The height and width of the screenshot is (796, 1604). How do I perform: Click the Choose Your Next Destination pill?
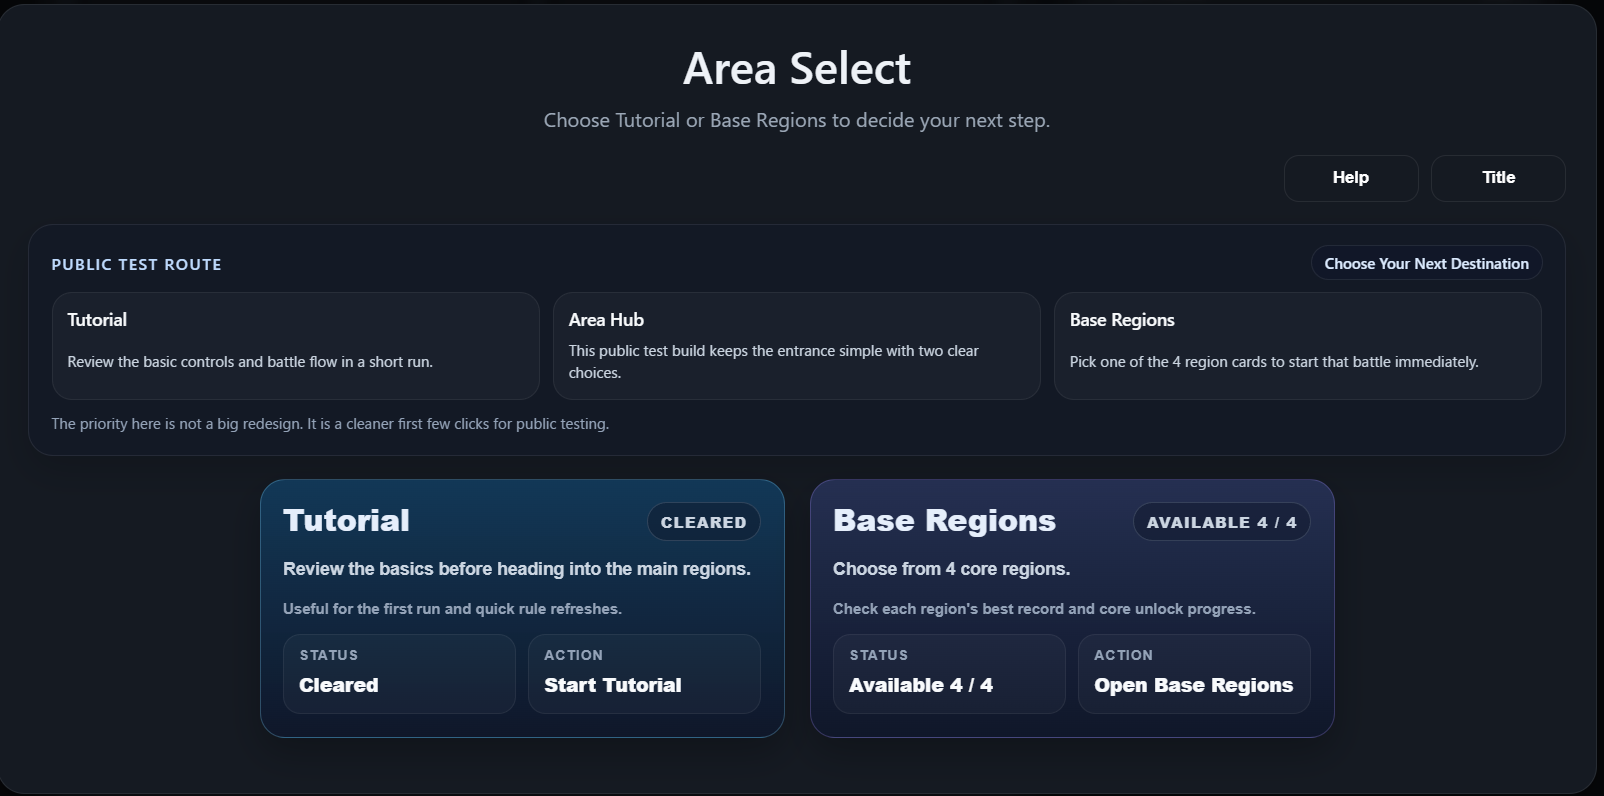pyautogui.click(x=1426, y=263)
